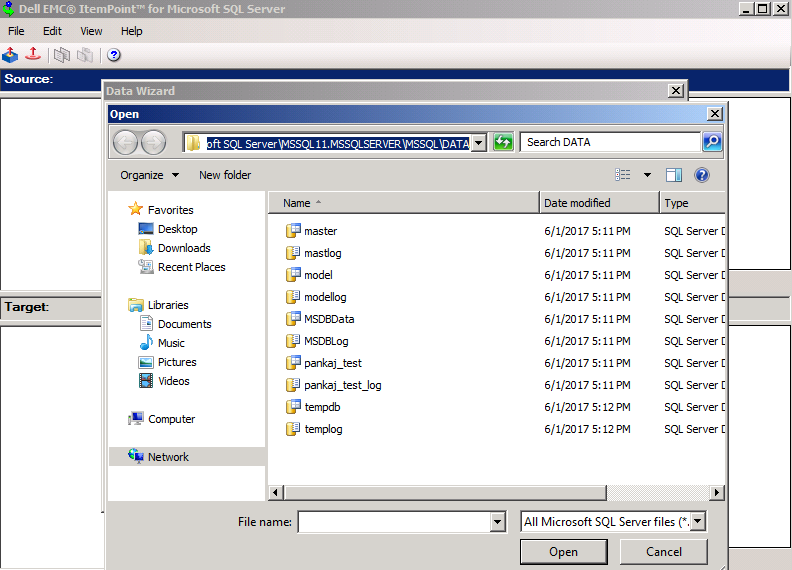Sort by Type column header

click(x=692, y=203)
